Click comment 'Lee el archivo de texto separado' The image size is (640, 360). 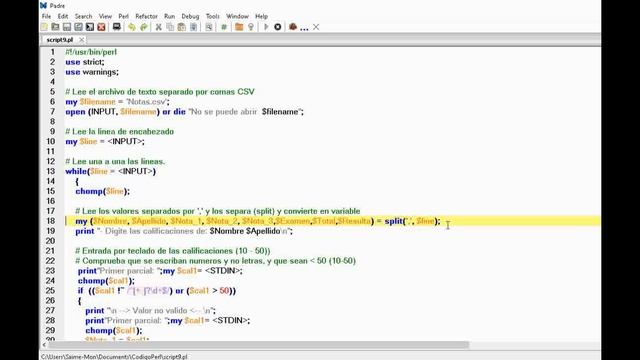(x=160, y=91)
